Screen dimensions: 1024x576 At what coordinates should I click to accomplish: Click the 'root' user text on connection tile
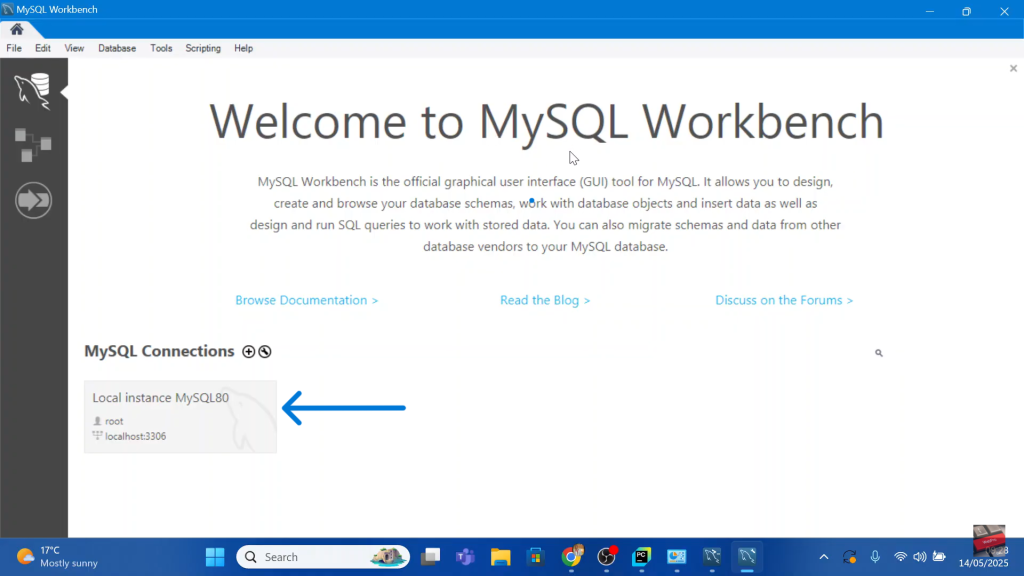[x=114, y=421]
